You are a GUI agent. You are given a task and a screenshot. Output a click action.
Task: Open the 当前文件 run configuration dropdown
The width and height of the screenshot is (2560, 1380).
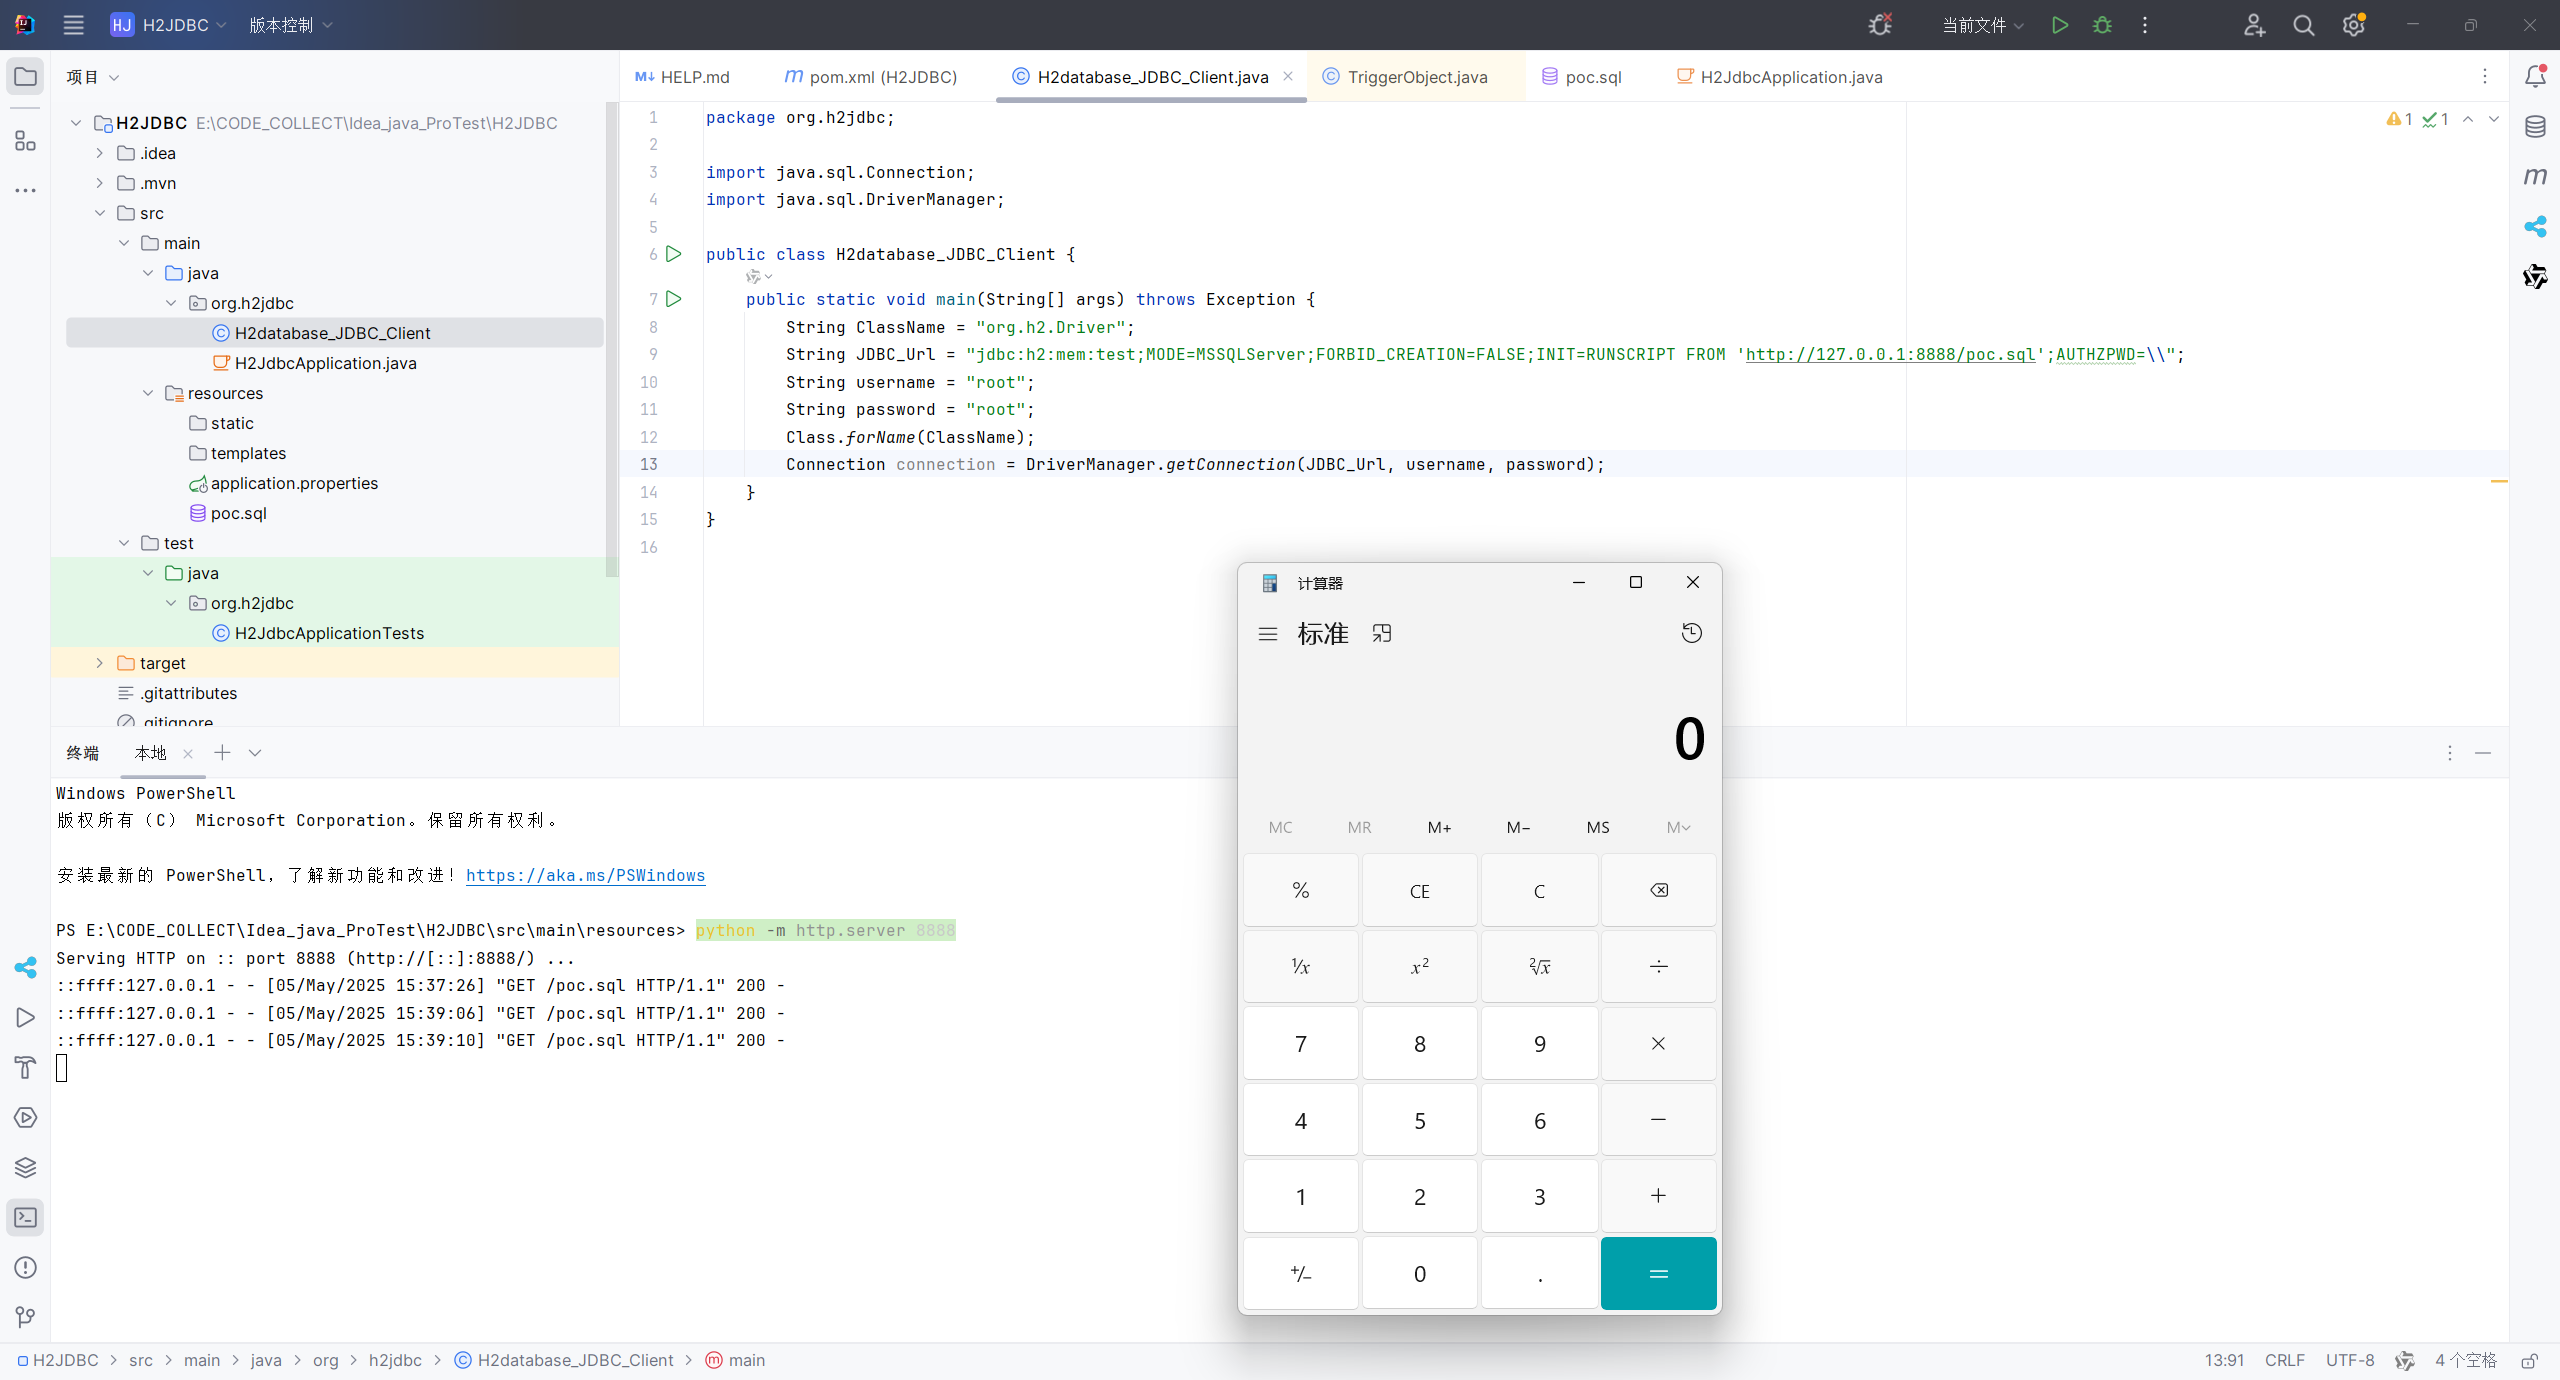[1983, 25]
